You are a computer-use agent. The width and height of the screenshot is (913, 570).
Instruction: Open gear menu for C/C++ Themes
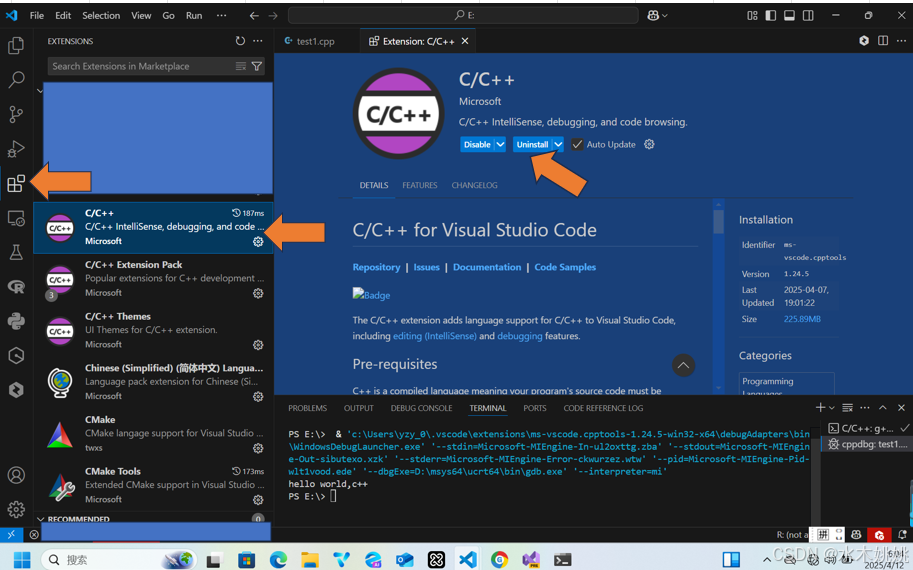click(x=258, y=345)
